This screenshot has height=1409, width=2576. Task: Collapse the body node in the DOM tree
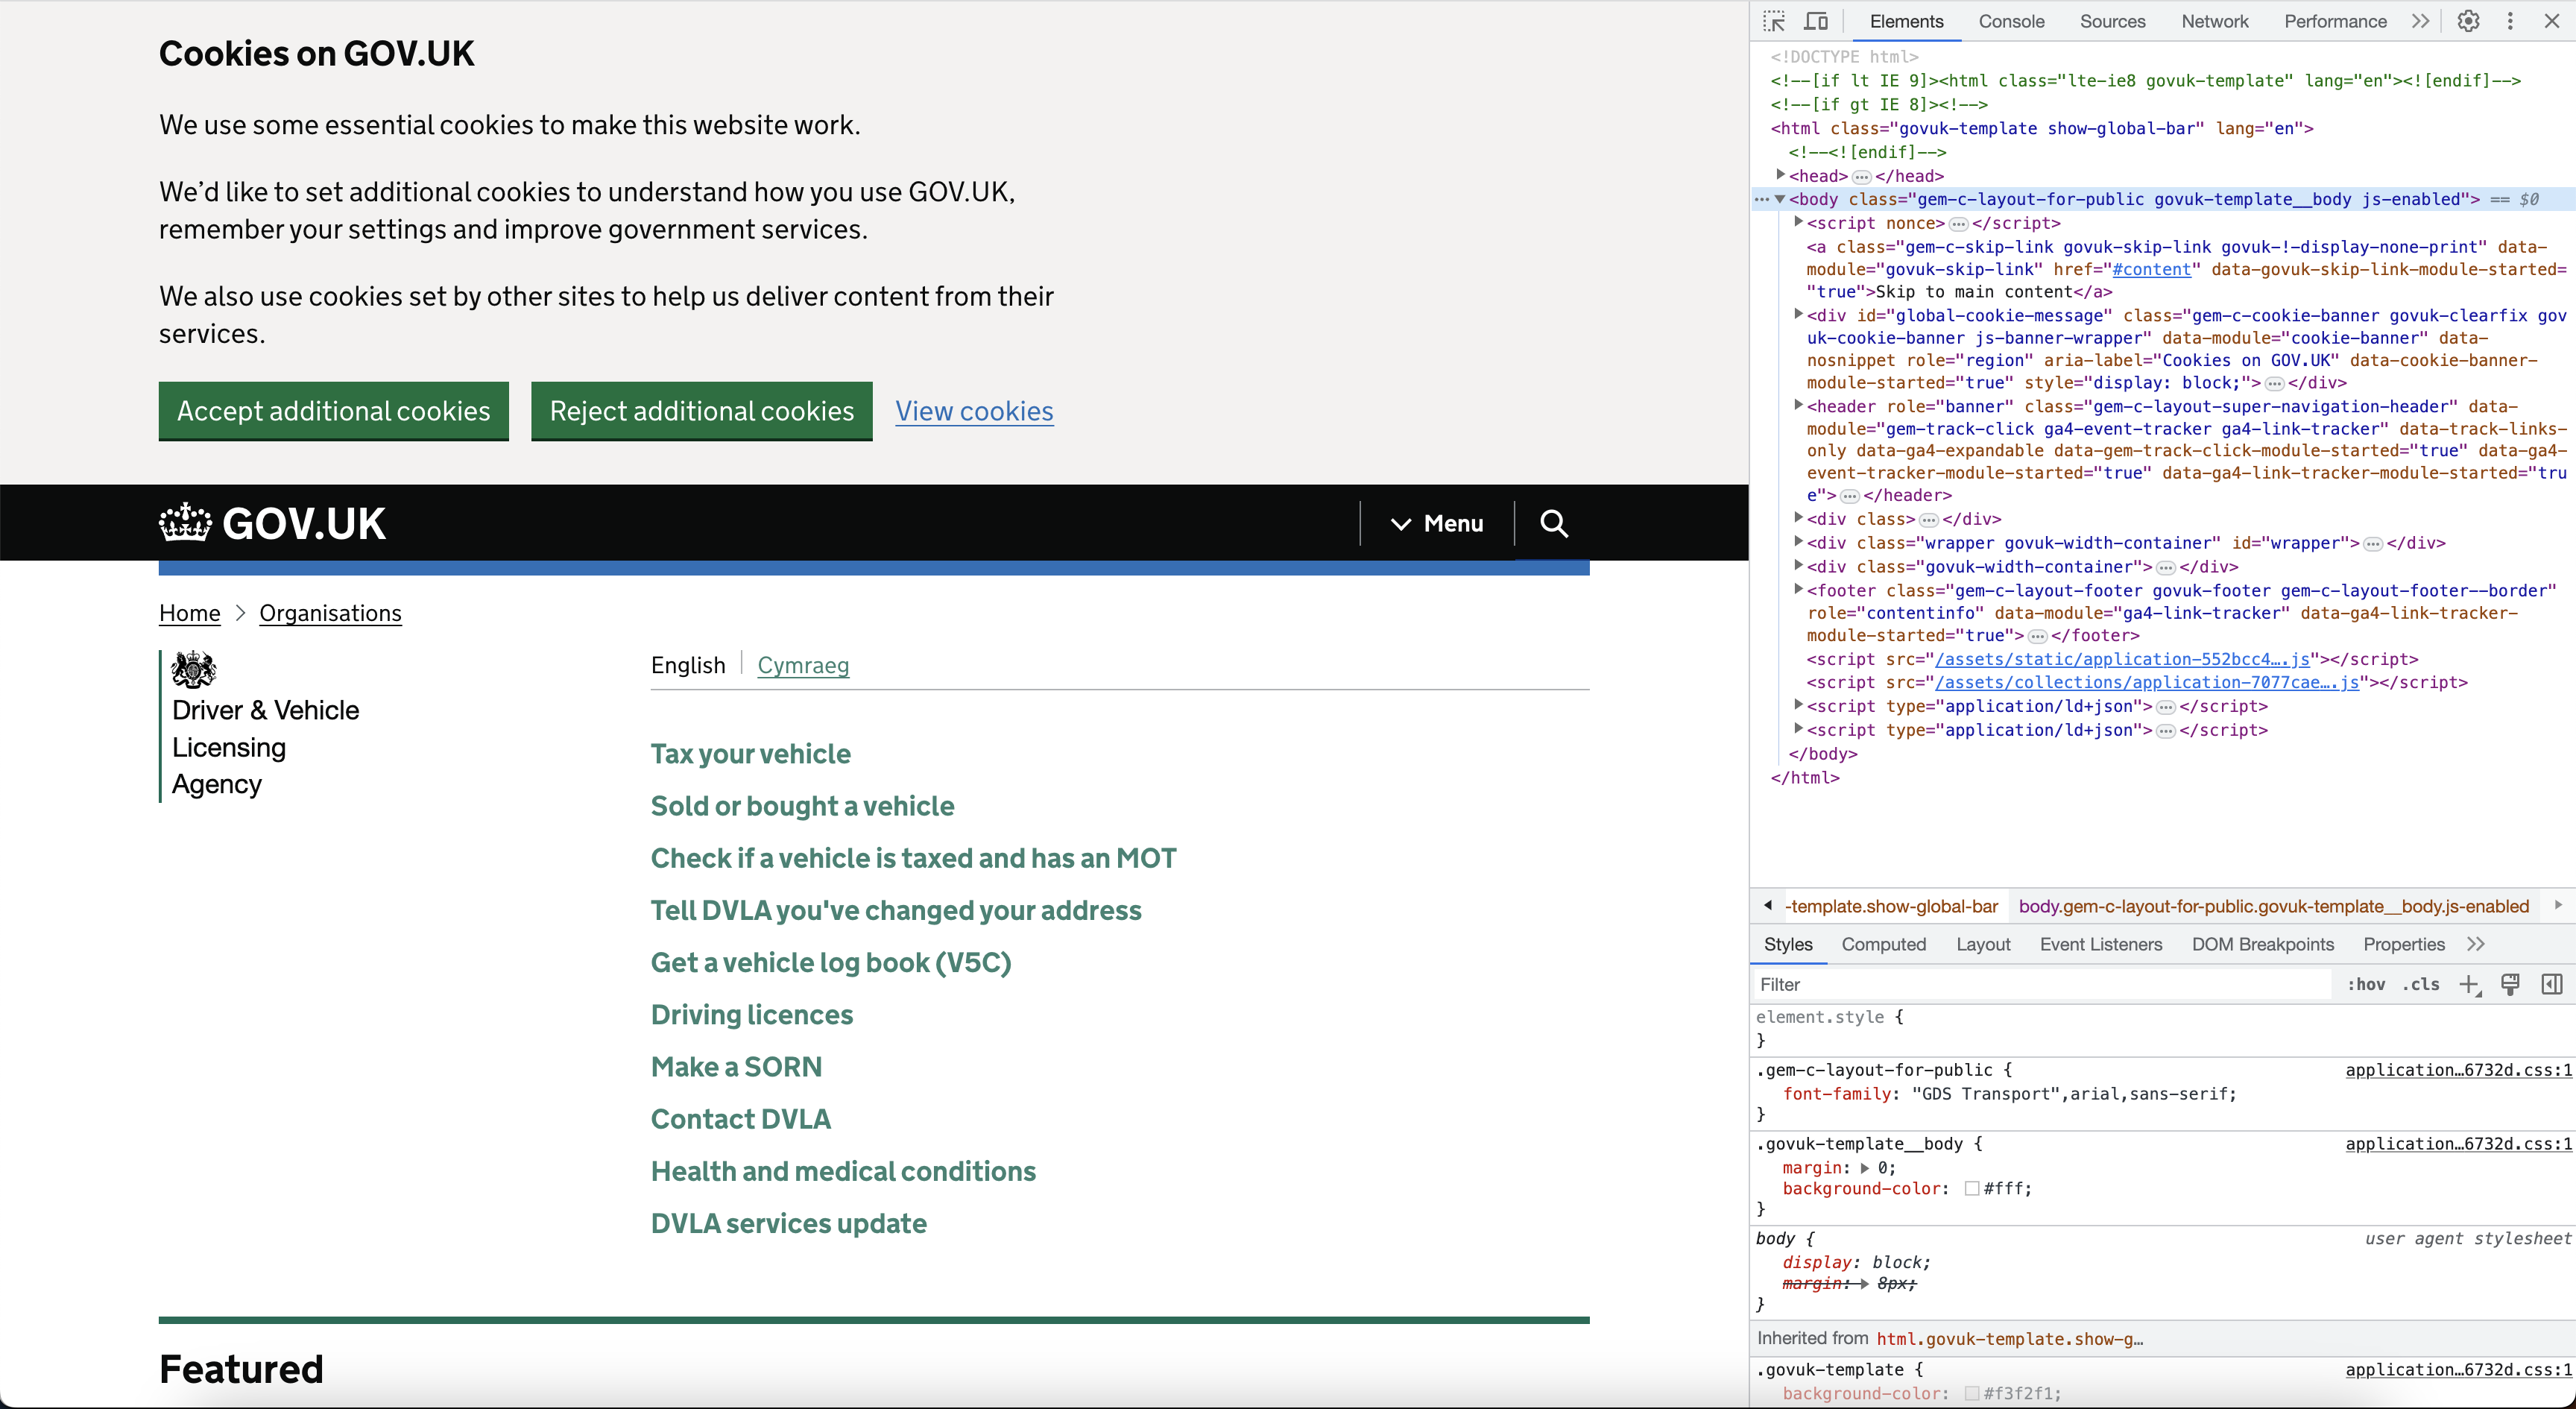pyautogui.click(x=1781, y=199)
